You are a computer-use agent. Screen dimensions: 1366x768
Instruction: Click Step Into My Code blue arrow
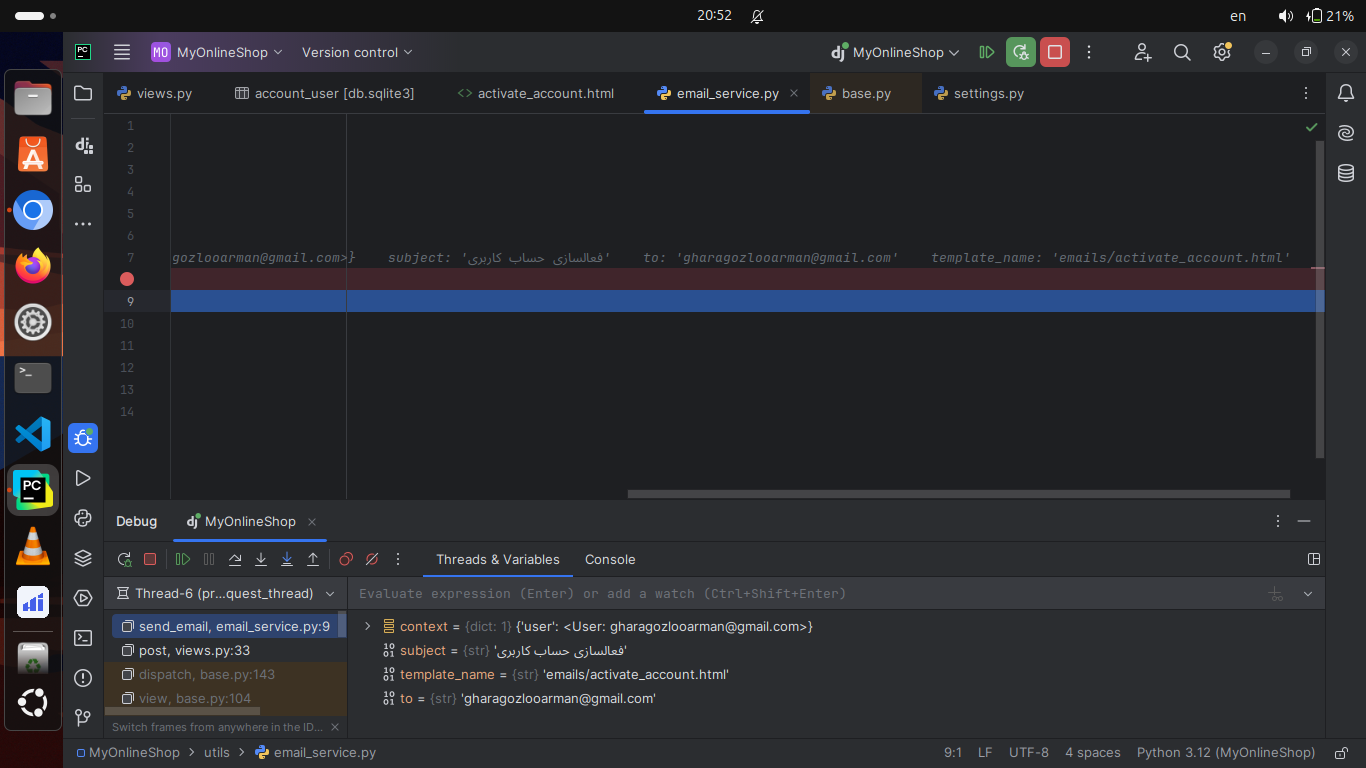point(287,559)
